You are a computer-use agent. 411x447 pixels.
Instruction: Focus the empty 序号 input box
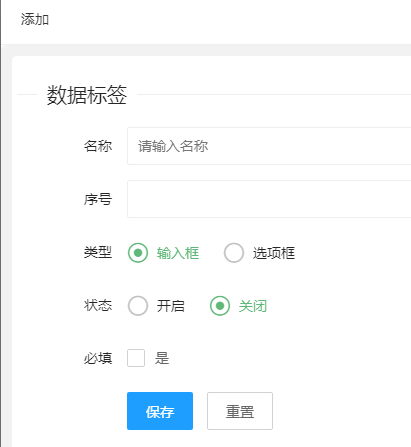(x=269, y=199)
